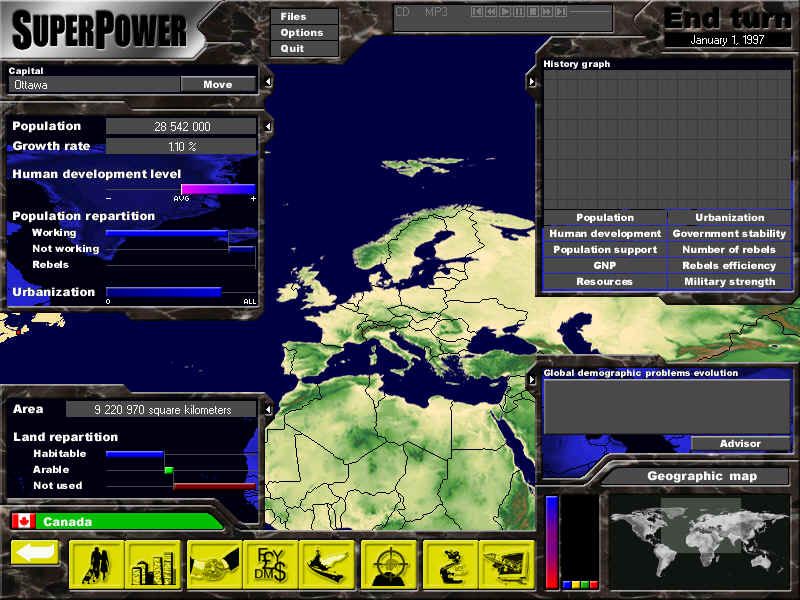Select Government stability graph option
The height and width of the screenshot is (600, 800).
point(729,234)
